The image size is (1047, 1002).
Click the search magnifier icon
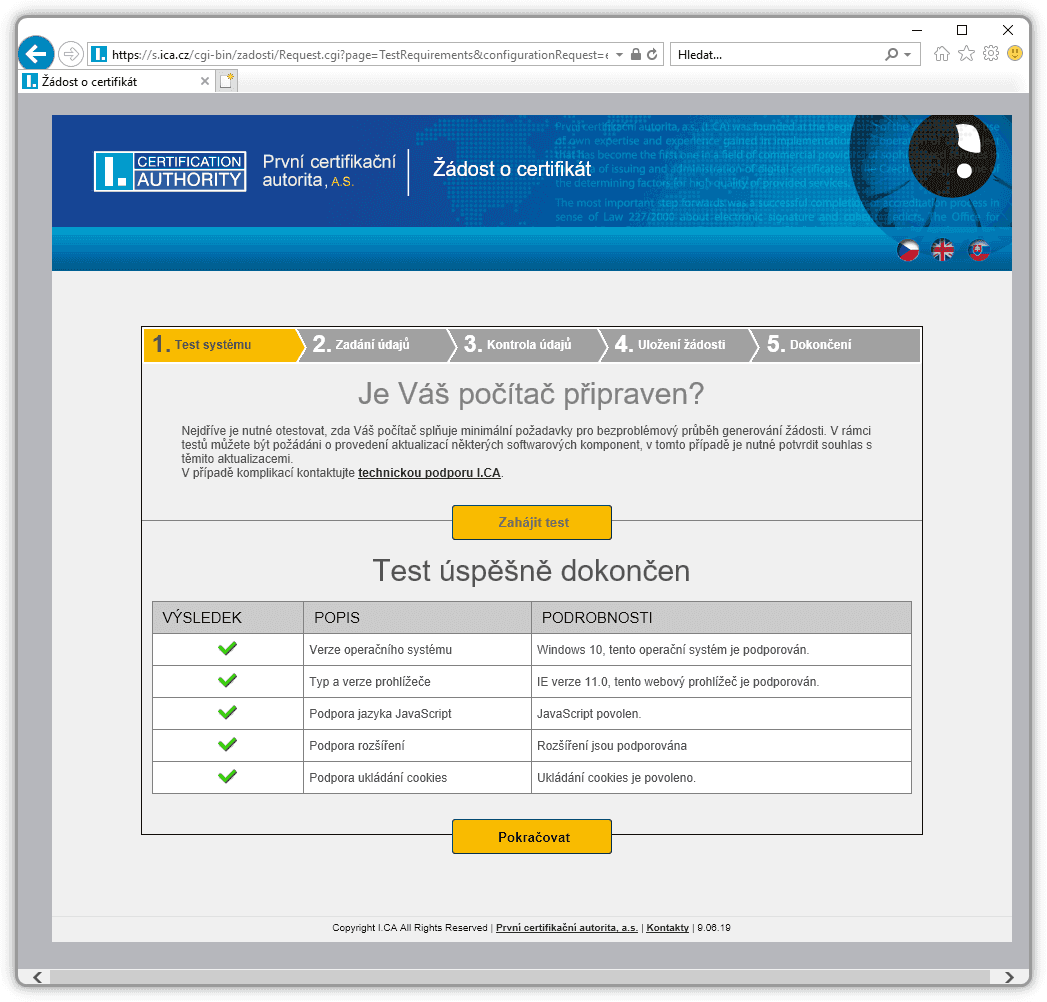(x=891, y=54)
